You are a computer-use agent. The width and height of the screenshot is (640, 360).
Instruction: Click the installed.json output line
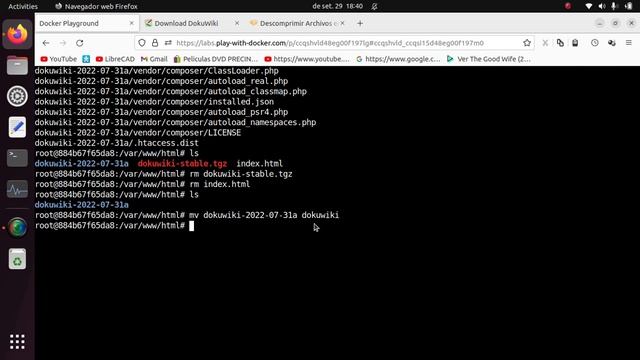[154, 102]
